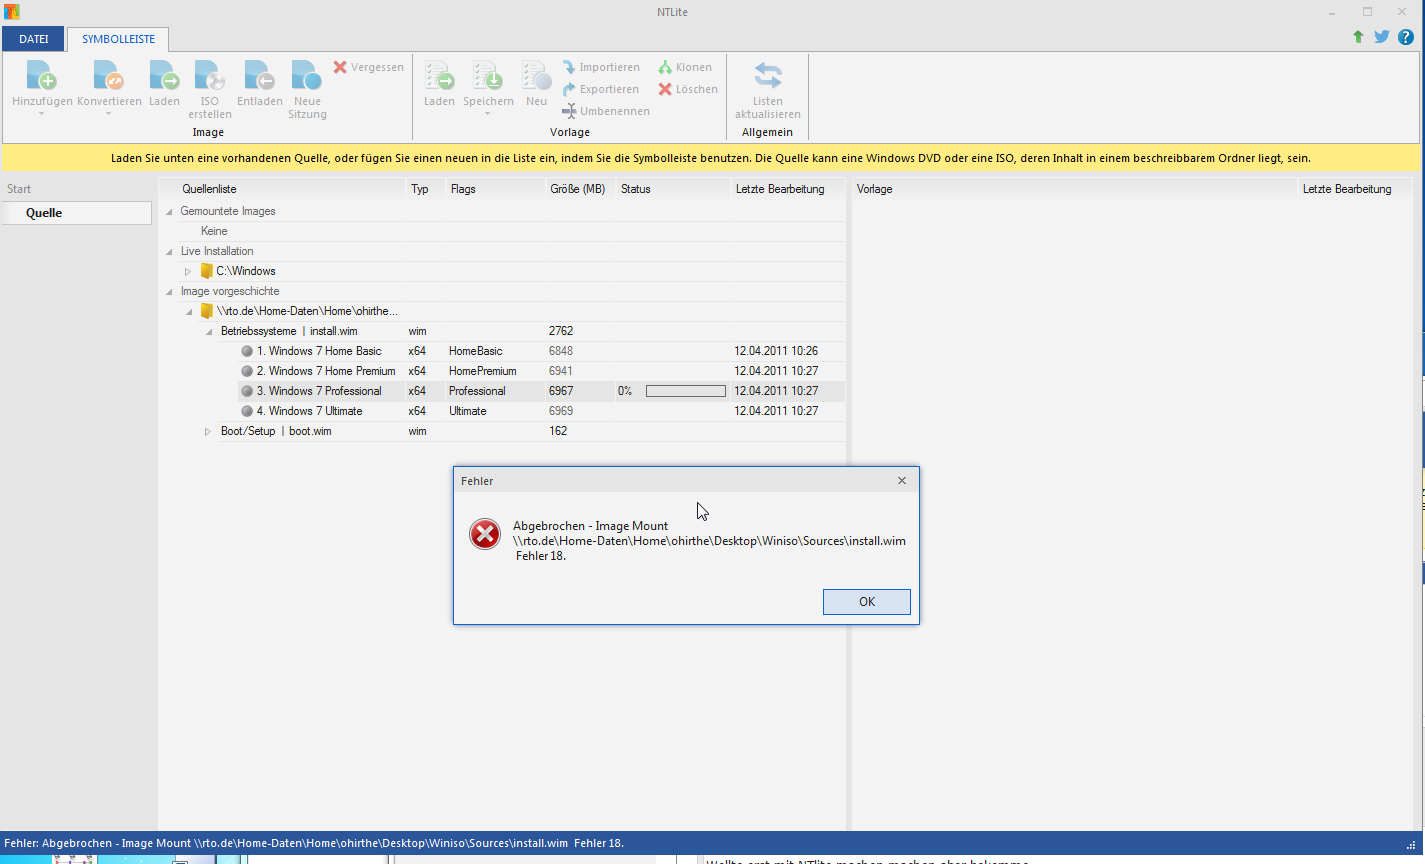This screenshot has height=864, width=1425.
Task: Click the status bar resize grip
Action: (1413, 844)
